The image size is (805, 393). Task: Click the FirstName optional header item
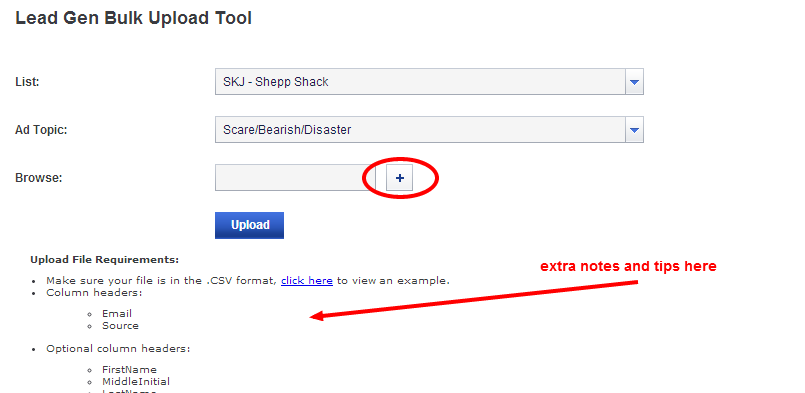click(x=129, y=369)
